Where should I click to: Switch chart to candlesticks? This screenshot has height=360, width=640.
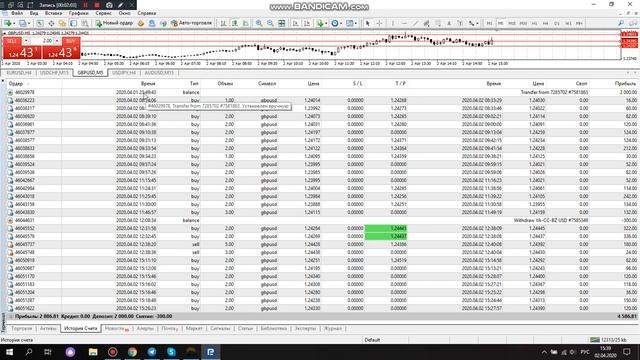tap(235, 23)
